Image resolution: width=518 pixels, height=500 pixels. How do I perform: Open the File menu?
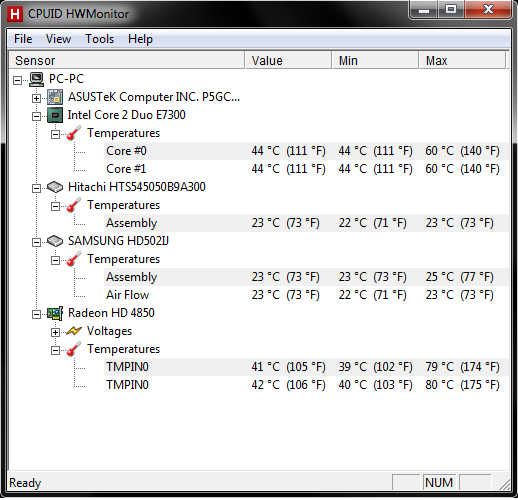[23, 39]
